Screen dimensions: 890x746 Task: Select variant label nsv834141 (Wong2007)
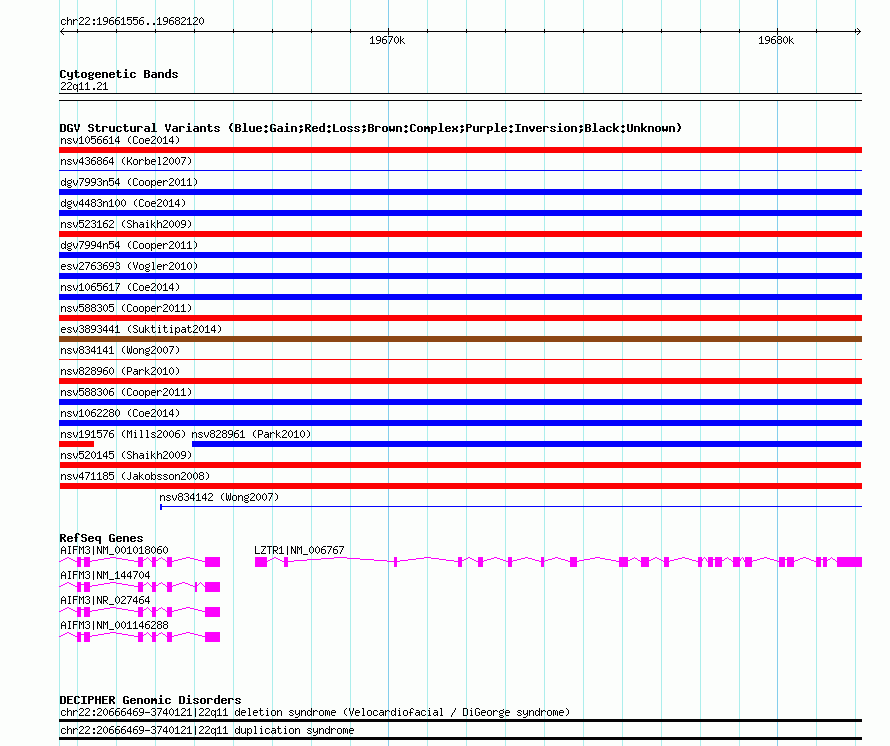120,350
